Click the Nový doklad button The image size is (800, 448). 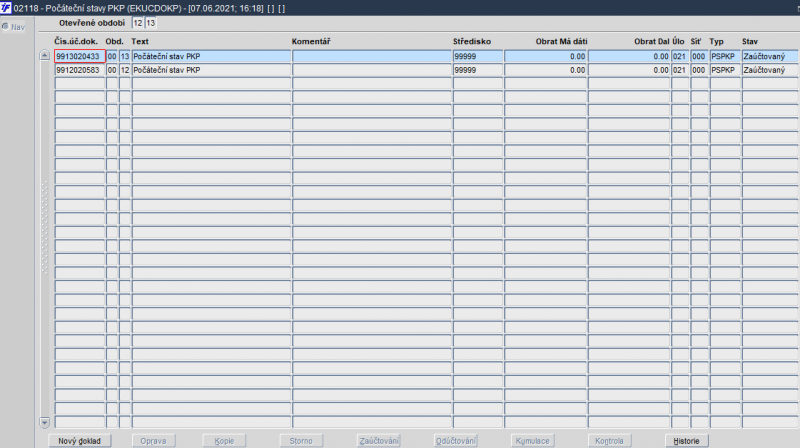[80, 441]
